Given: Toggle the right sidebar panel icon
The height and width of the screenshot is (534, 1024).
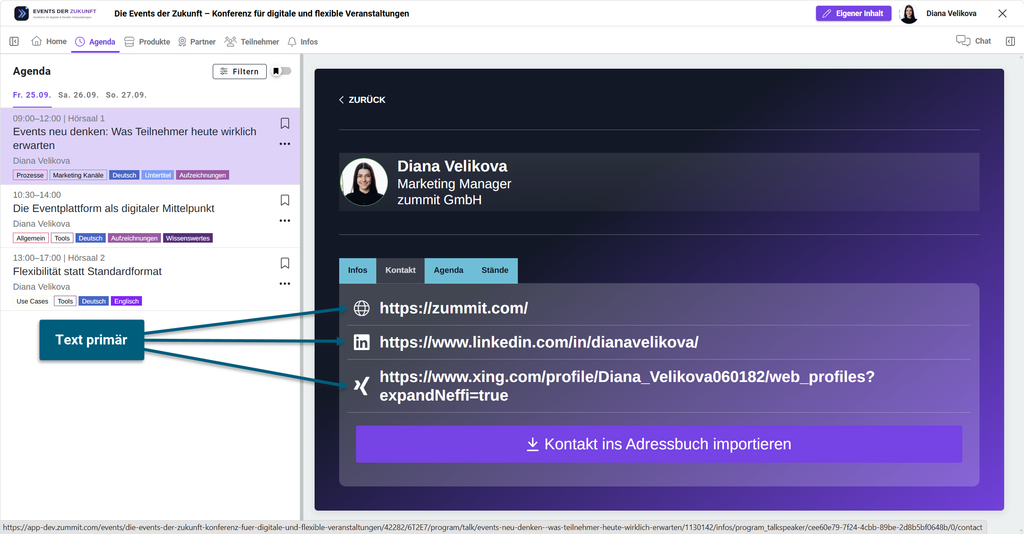Looking at the screenshot, I should pos(1010,41).
